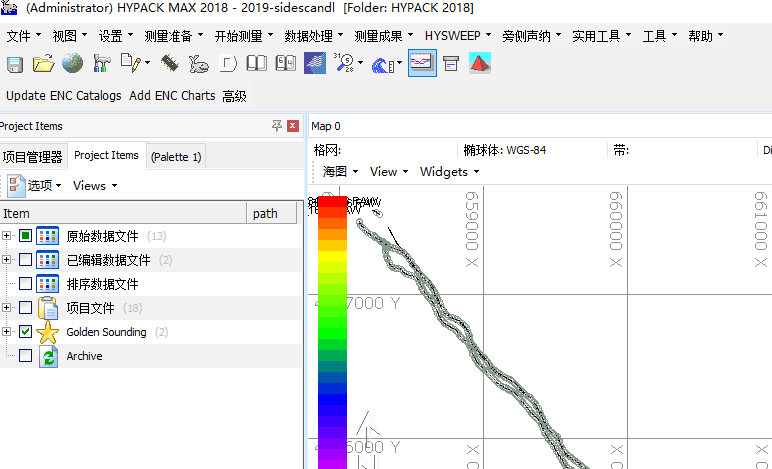This screenshot has height=469, width=772.
Task: Open dropdown arrow beside sounding sort icon
Action: click(x=361, y=63)
